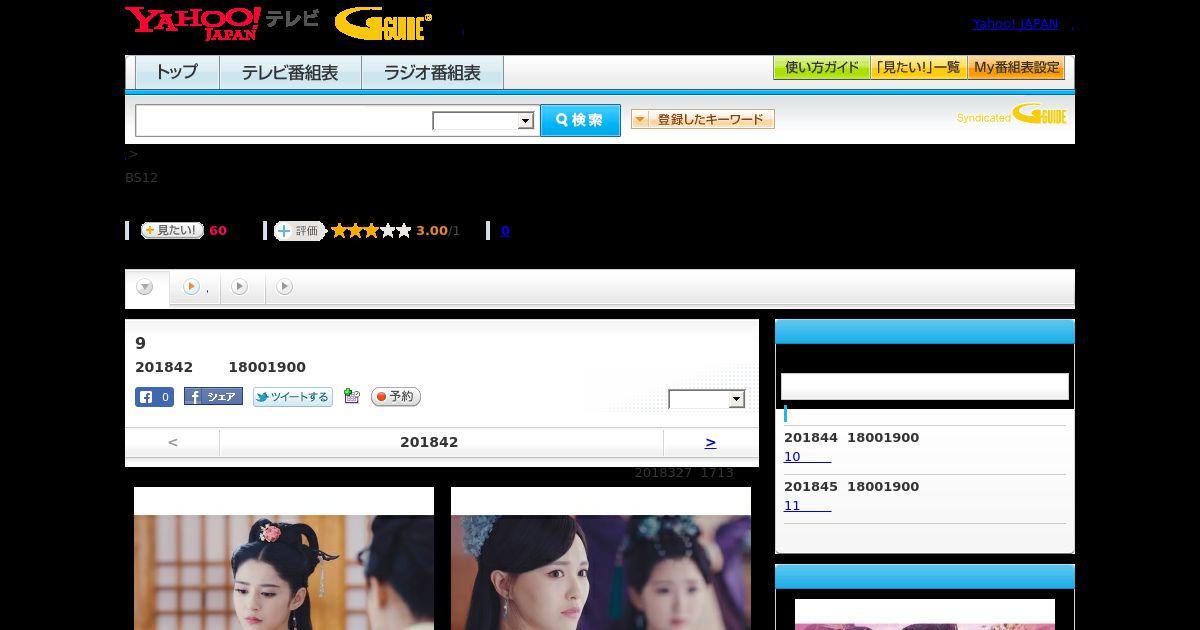Open the dropdown beside the search field
Viewport: 1200px width, 630px height.
[x=484, y=121]
